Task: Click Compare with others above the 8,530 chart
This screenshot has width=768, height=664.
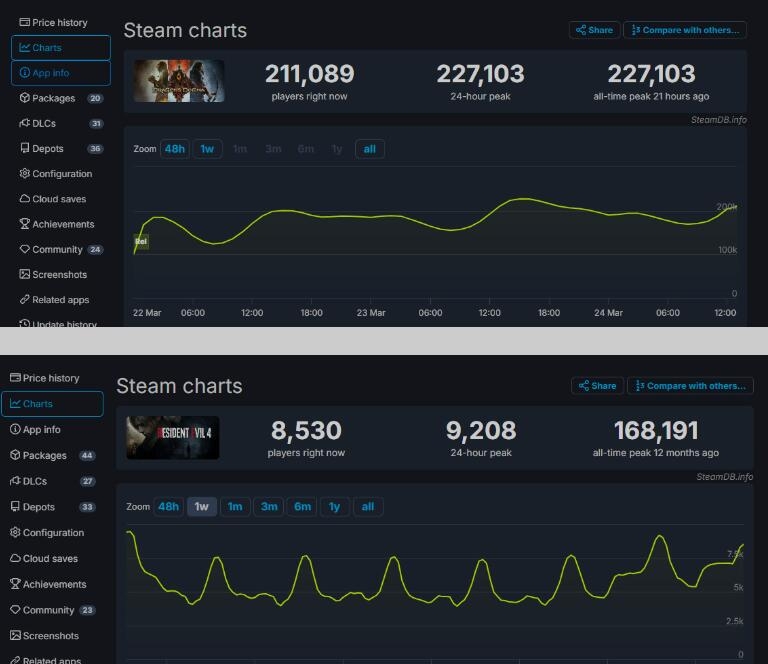Action: pos(690,386)
